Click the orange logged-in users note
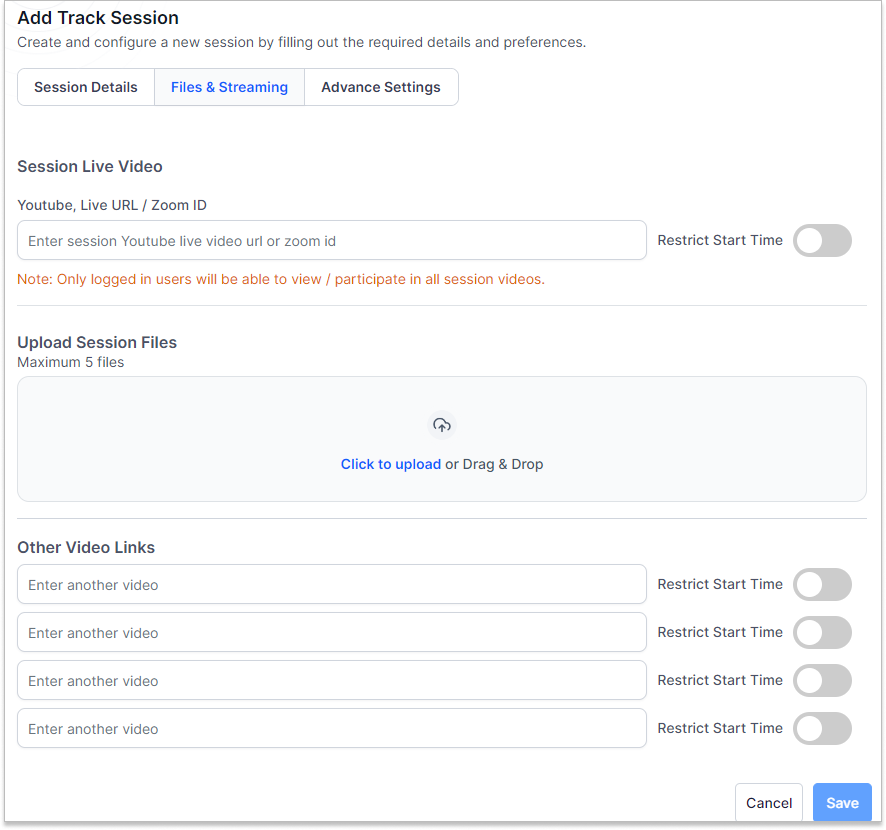The width and height of the screenshot is (886, 830). [281, 279]
